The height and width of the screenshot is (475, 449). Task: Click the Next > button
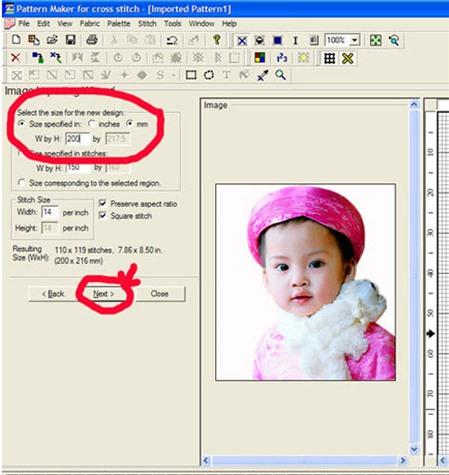104,294
